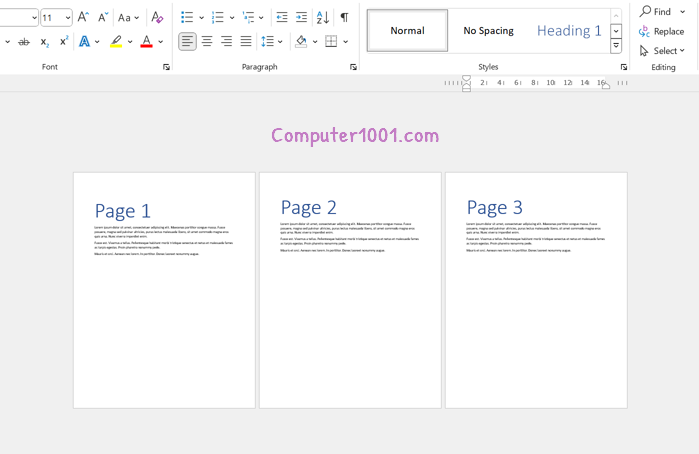This screenshot has width=699, height=454.
Task: Open font color dropdown arrow
Action: click(x=160, y=42)
